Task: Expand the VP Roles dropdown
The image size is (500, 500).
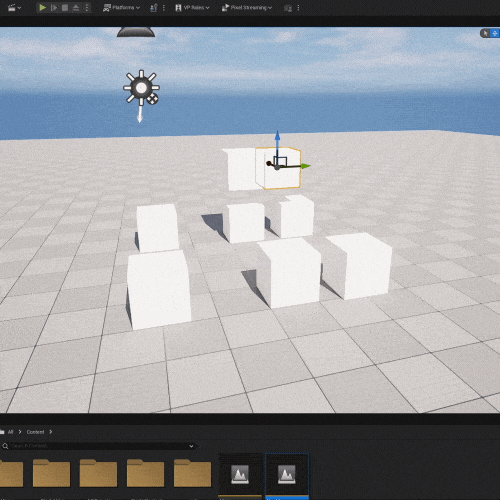Action: [192, 7]
